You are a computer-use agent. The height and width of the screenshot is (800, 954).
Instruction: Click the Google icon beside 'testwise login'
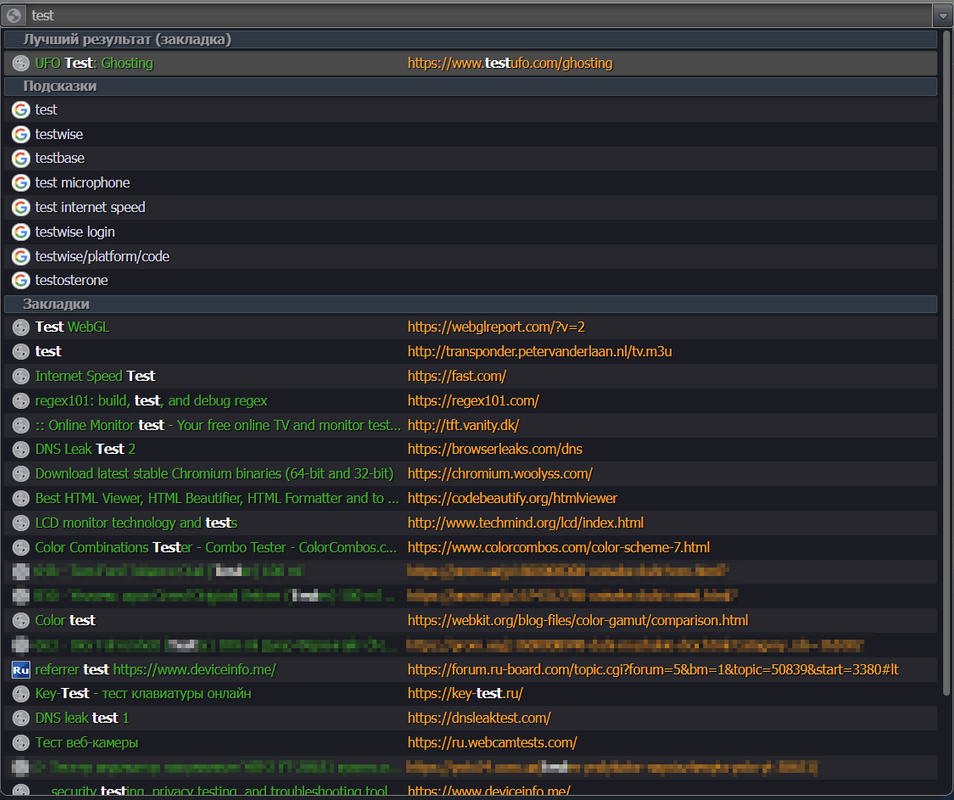pyautogui.click(x=21, y=232)
